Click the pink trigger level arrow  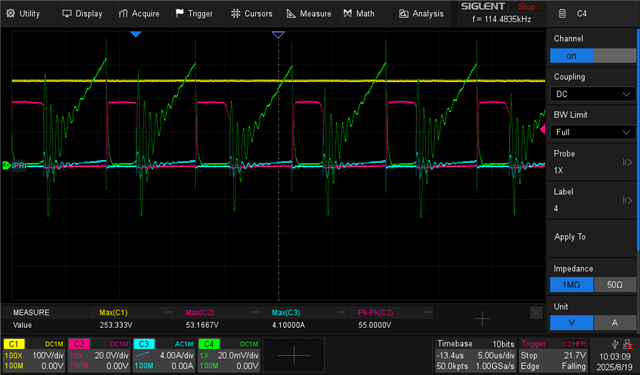pyautogui.click(x=542, y=129)
